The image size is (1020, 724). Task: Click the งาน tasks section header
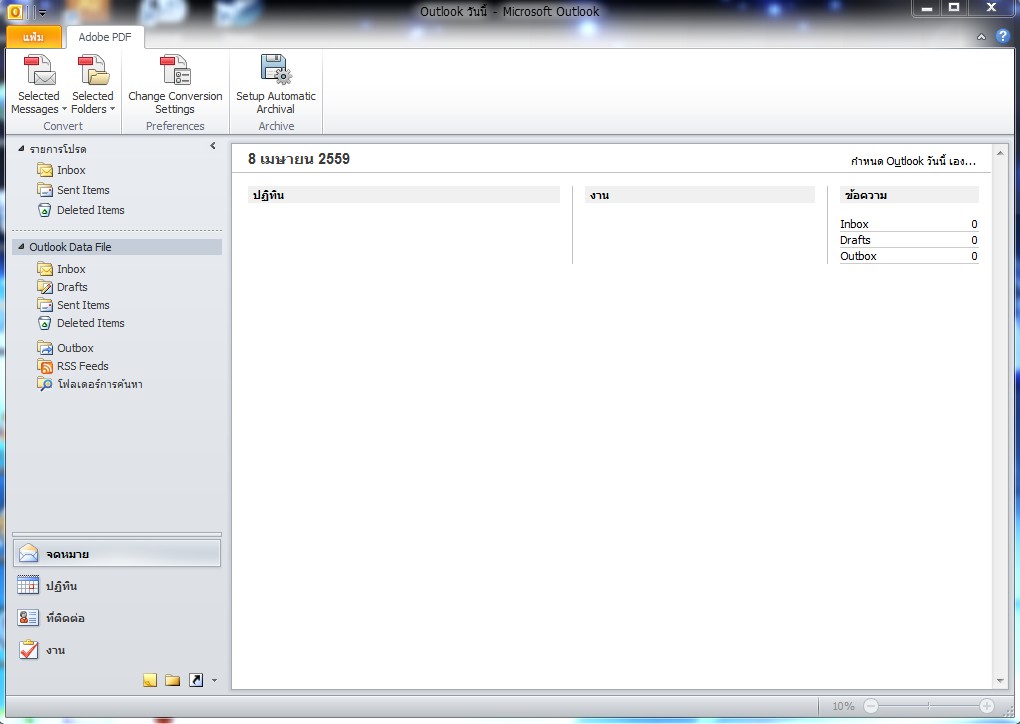click(699, 195)
